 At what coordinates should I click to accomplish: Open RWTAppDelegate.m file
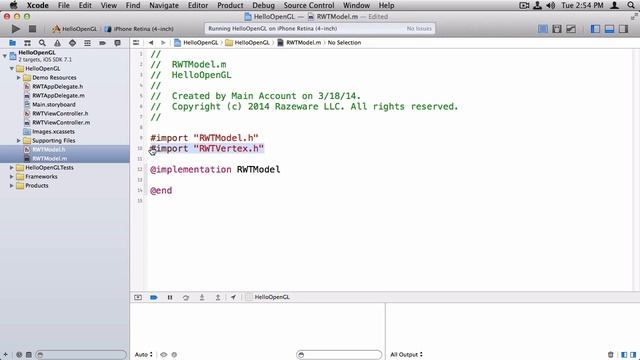coord(58,96)
